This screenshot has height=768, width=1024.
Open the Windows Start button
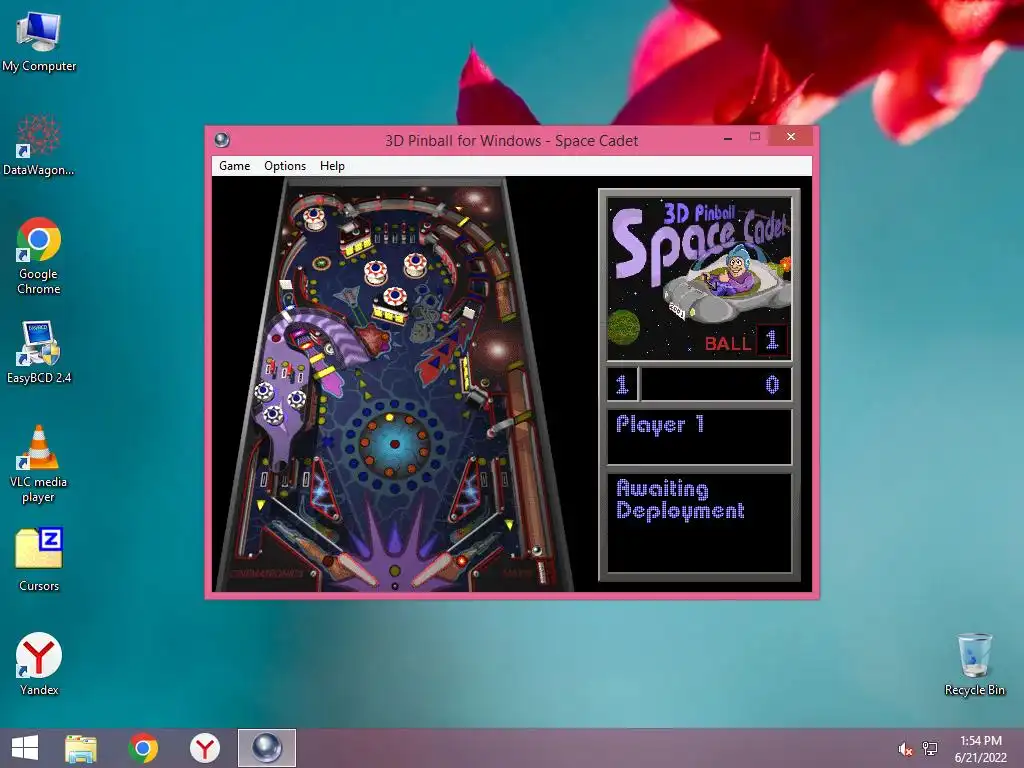pos(25,748)
